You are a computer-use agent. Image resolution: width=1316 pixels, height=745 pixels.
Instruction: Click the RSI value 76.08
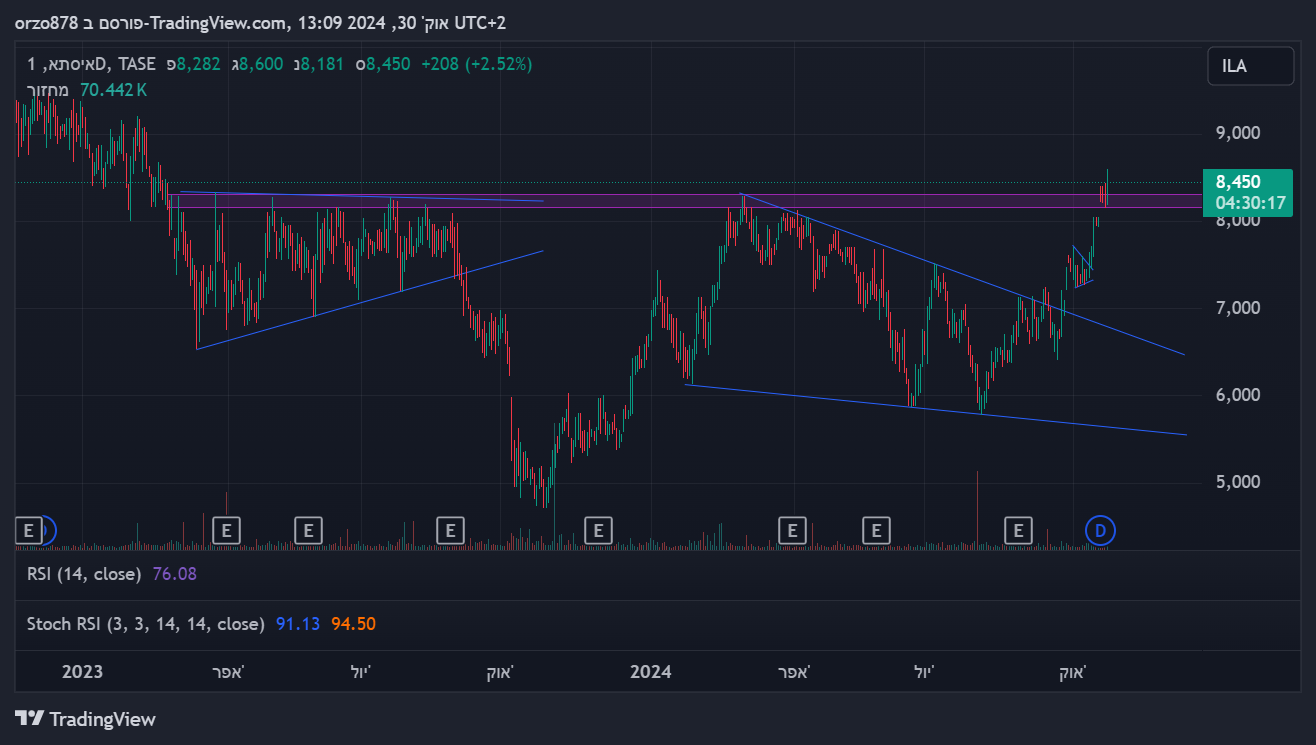click(x=174, y=574)
